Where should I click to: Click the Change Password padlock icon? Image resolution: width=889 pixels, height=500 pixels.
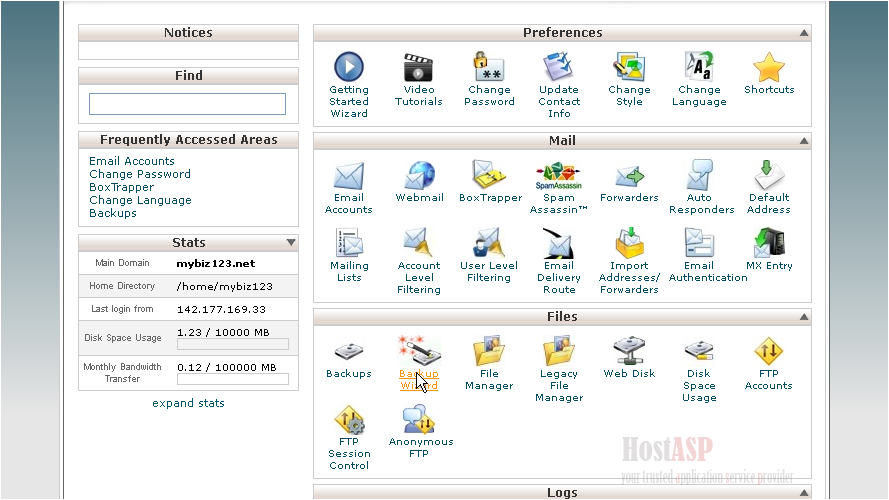[x=489, y=67]
